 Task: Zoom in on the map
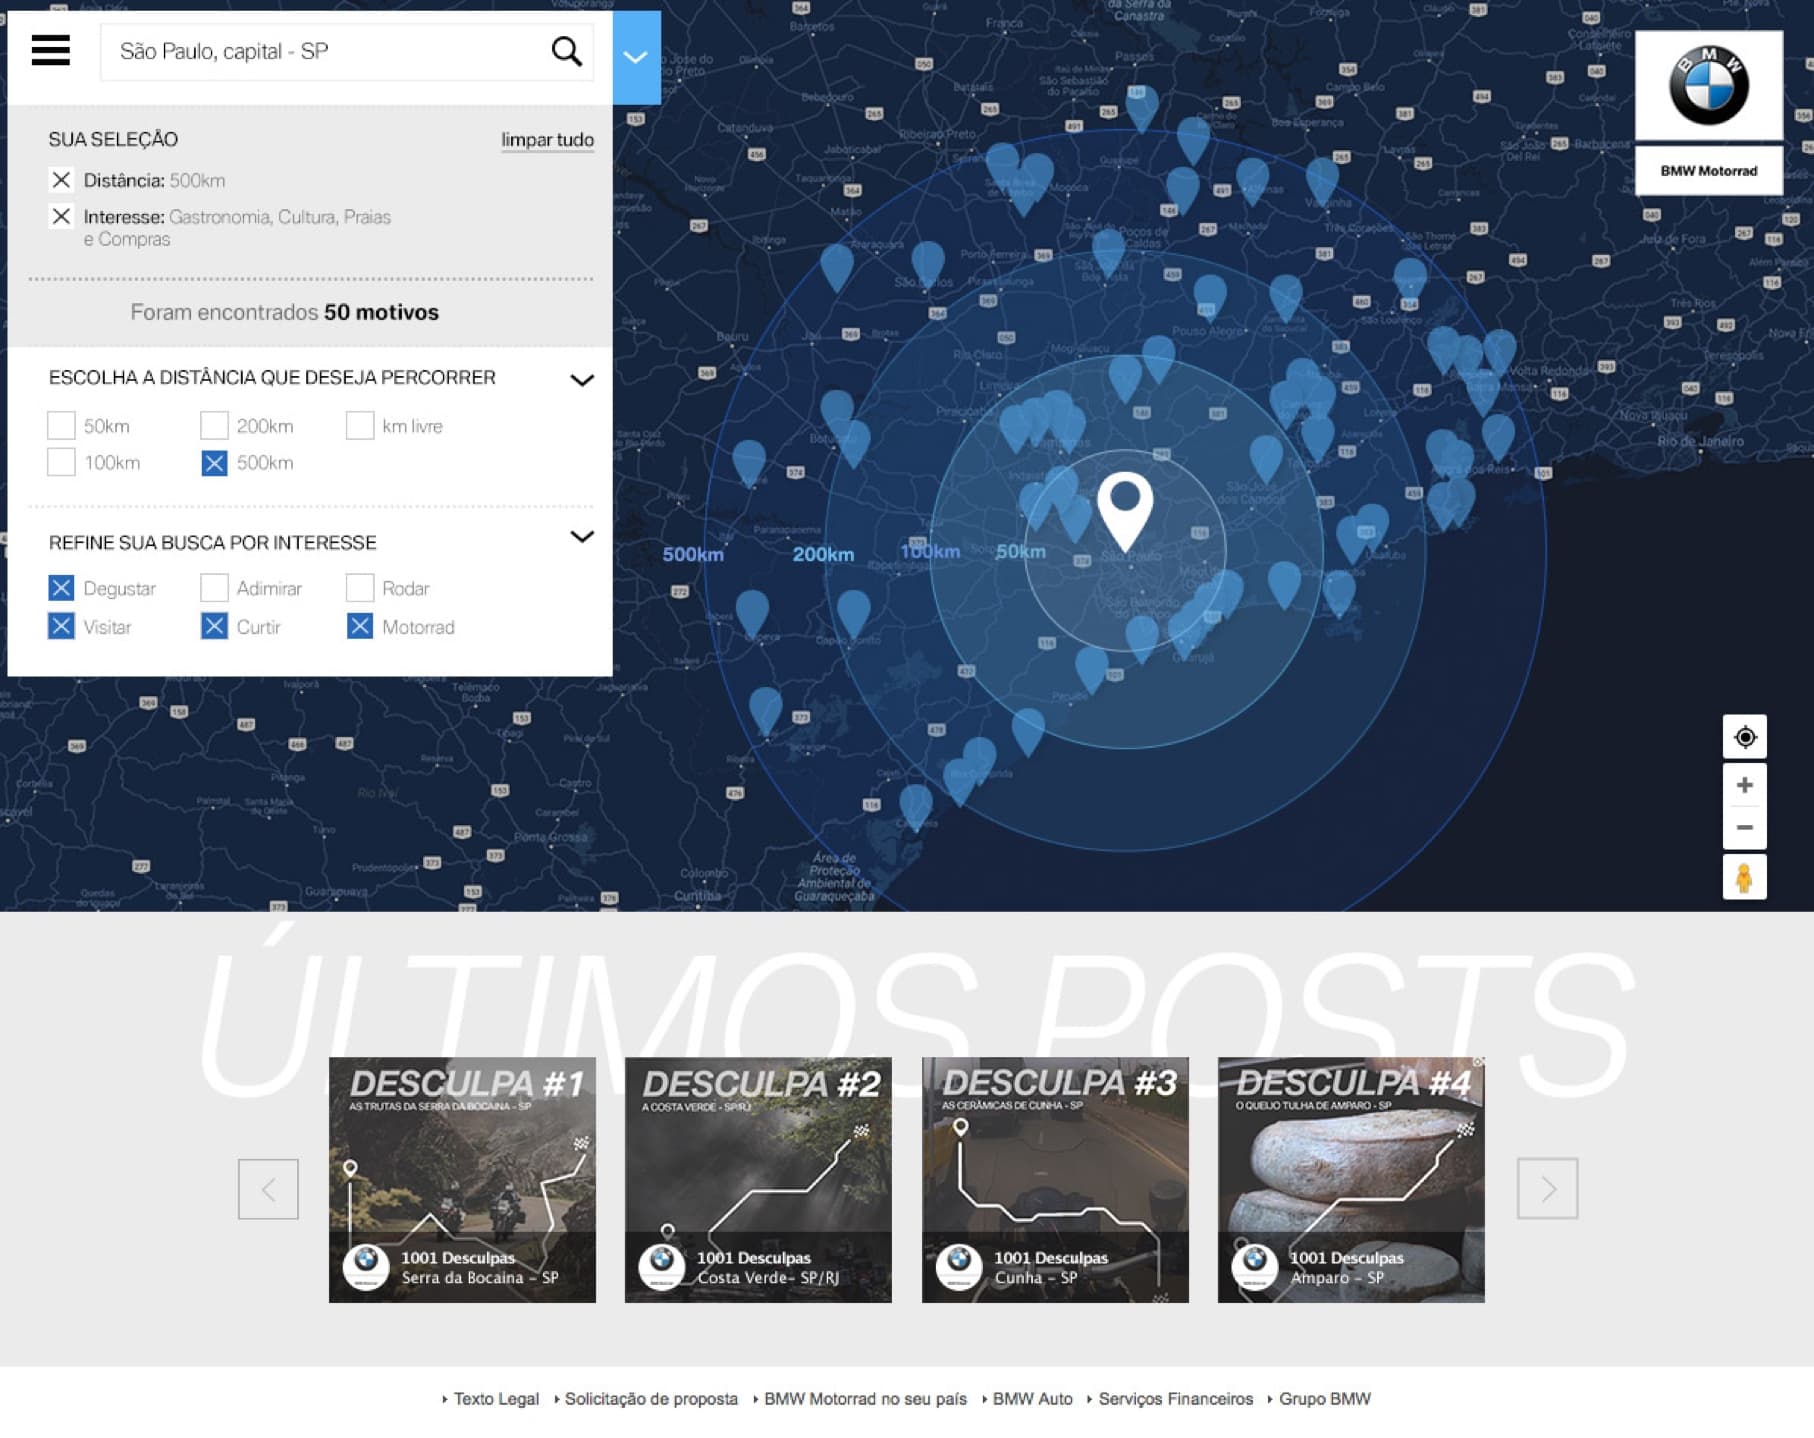[1744, 786]
